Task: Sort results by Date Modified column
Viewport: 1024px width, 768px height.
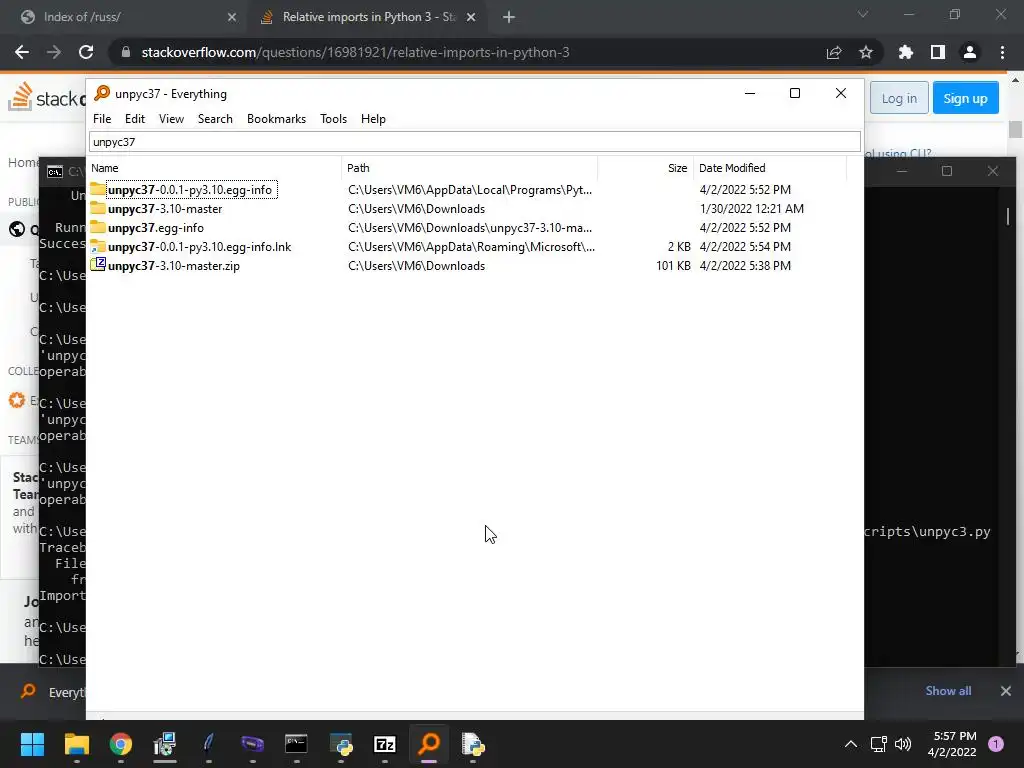Action: [770, 168]
